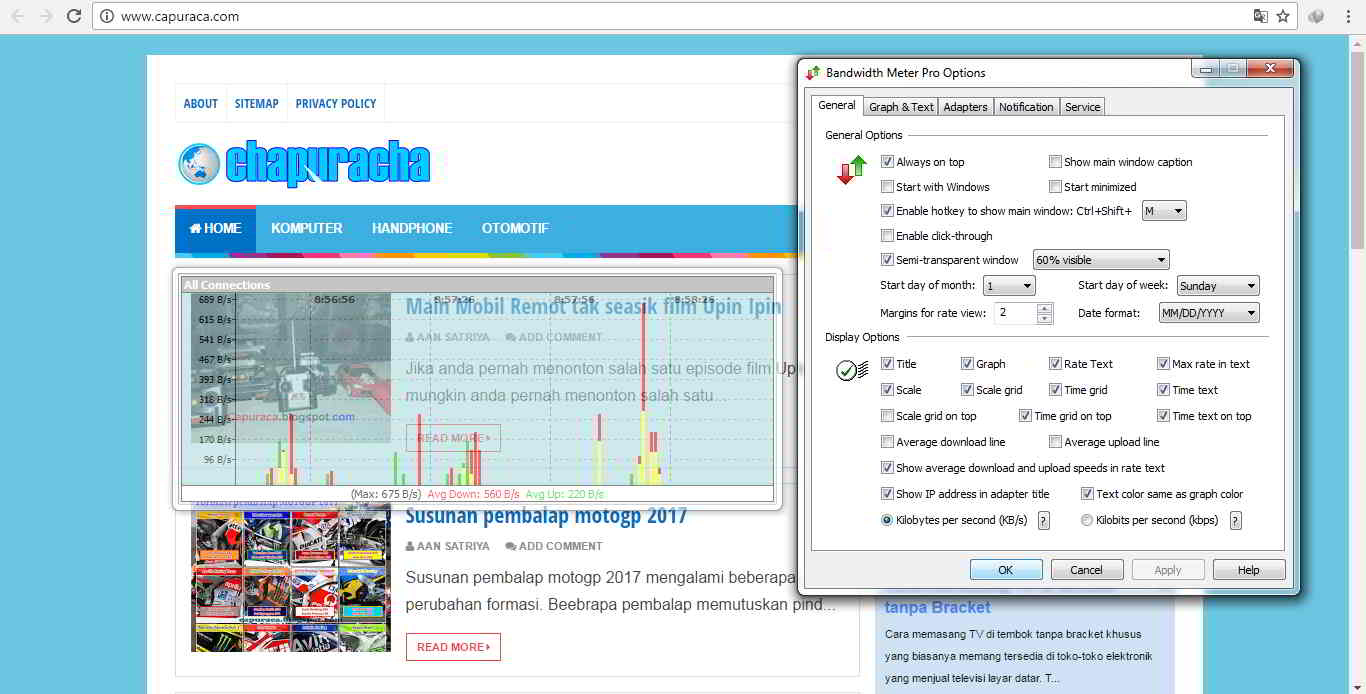This screenshot has width=1366, height=694.
Task: Click the Bandwidth Meter Pro title bar arrows icon
Action: [813, 72]
